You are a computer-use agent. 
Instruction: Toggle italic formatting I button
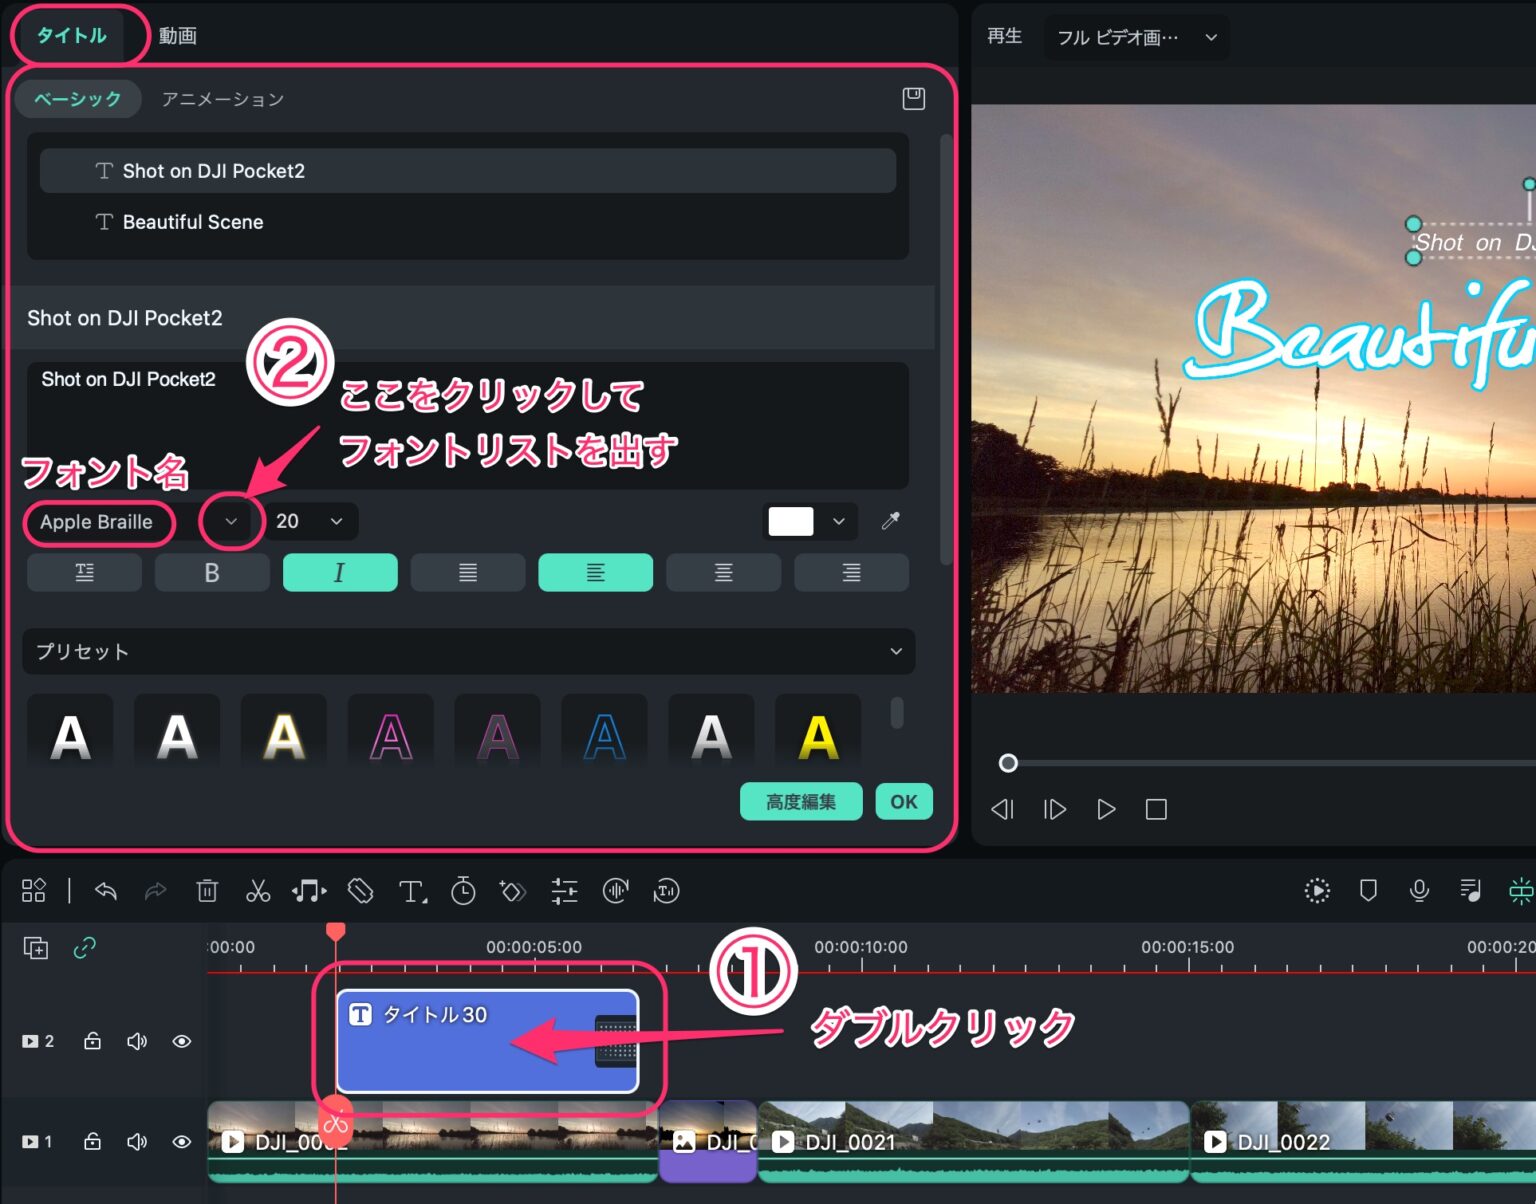click(x=340, y=572)
